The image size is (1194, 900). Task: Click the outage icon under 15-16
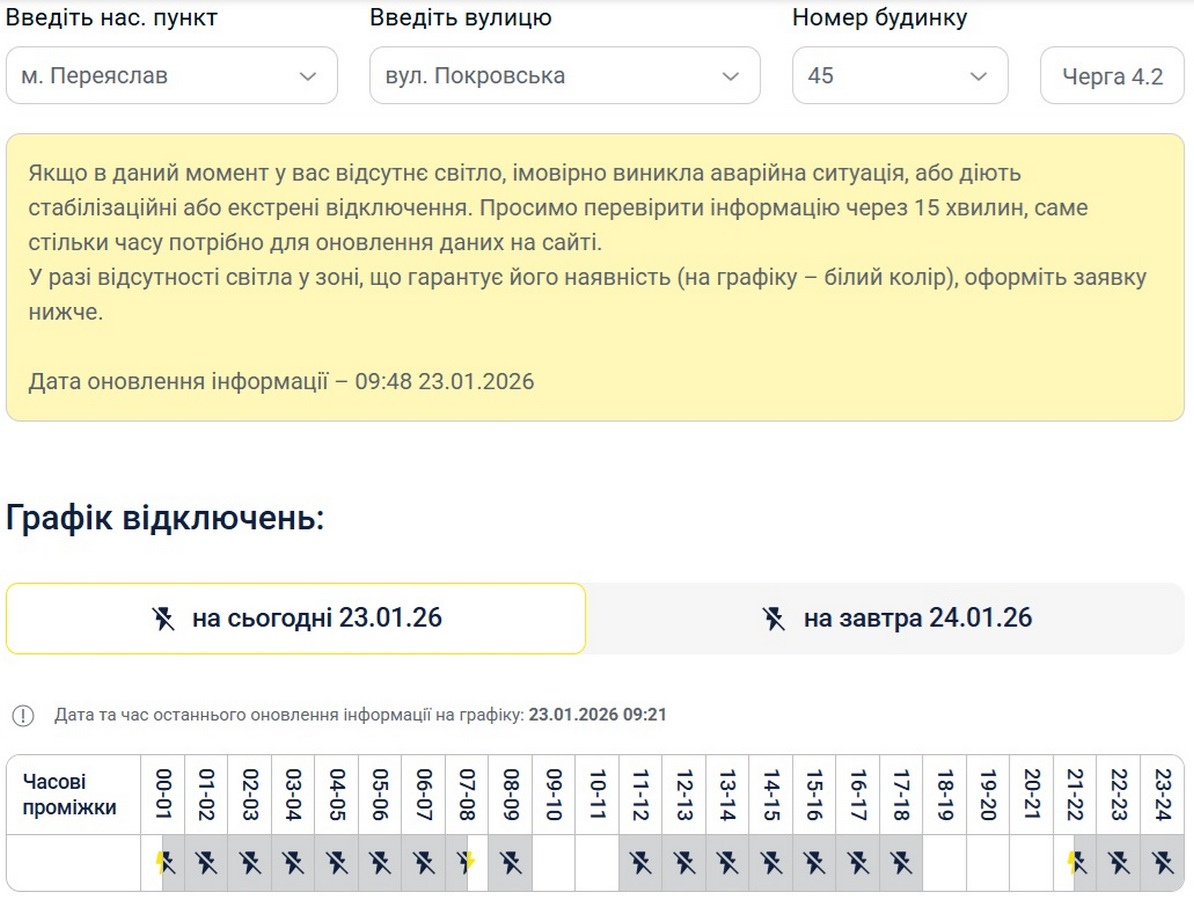point(815,862)
